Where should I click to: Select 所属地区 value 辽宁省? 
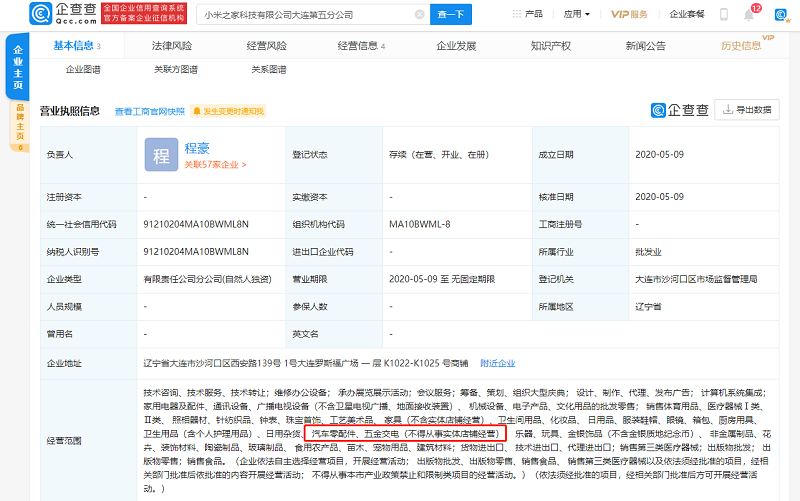click(648, 307)
